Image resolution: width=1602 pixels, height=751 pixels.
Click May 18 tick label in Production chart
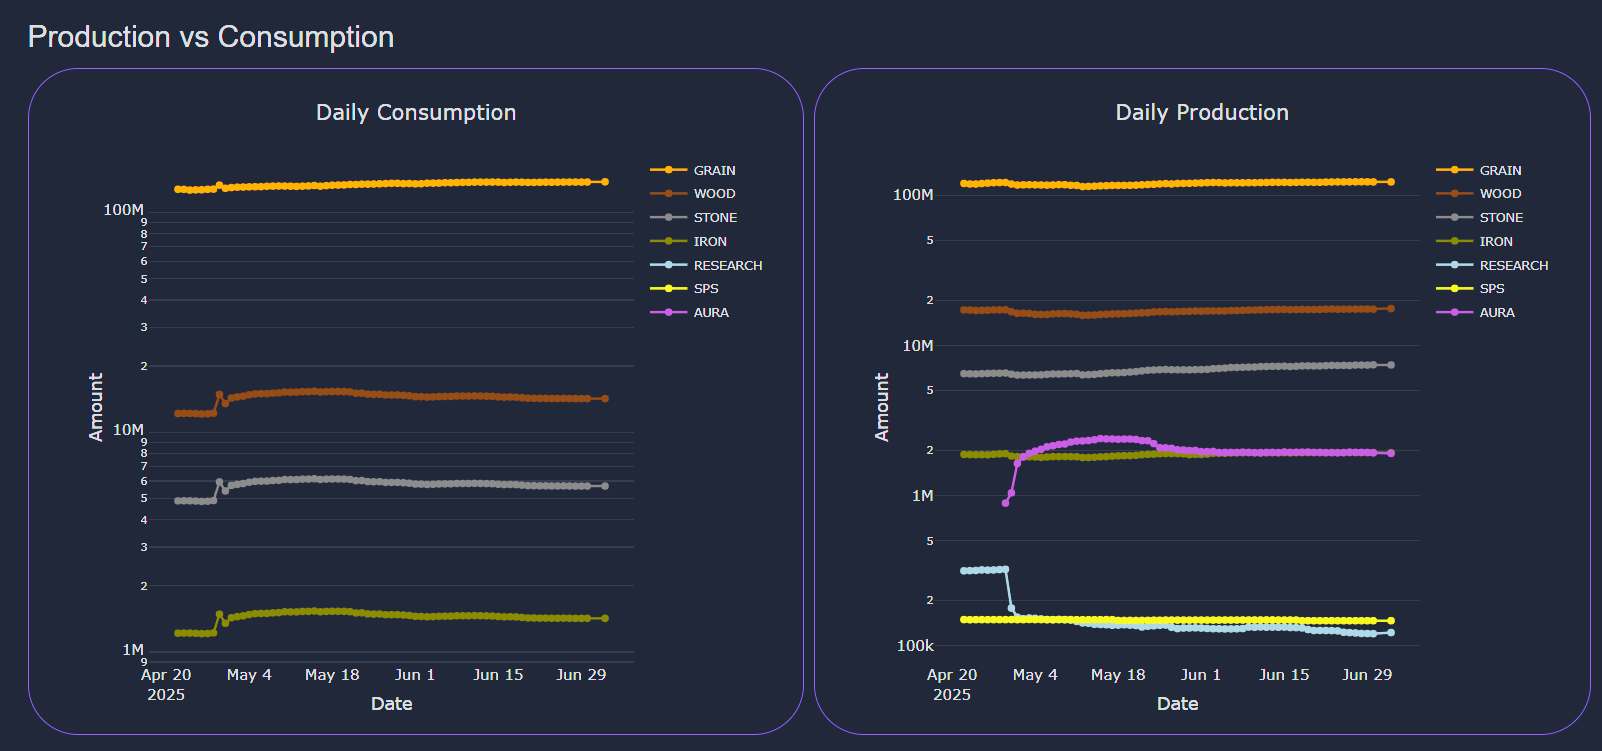tap(1118, 675)
